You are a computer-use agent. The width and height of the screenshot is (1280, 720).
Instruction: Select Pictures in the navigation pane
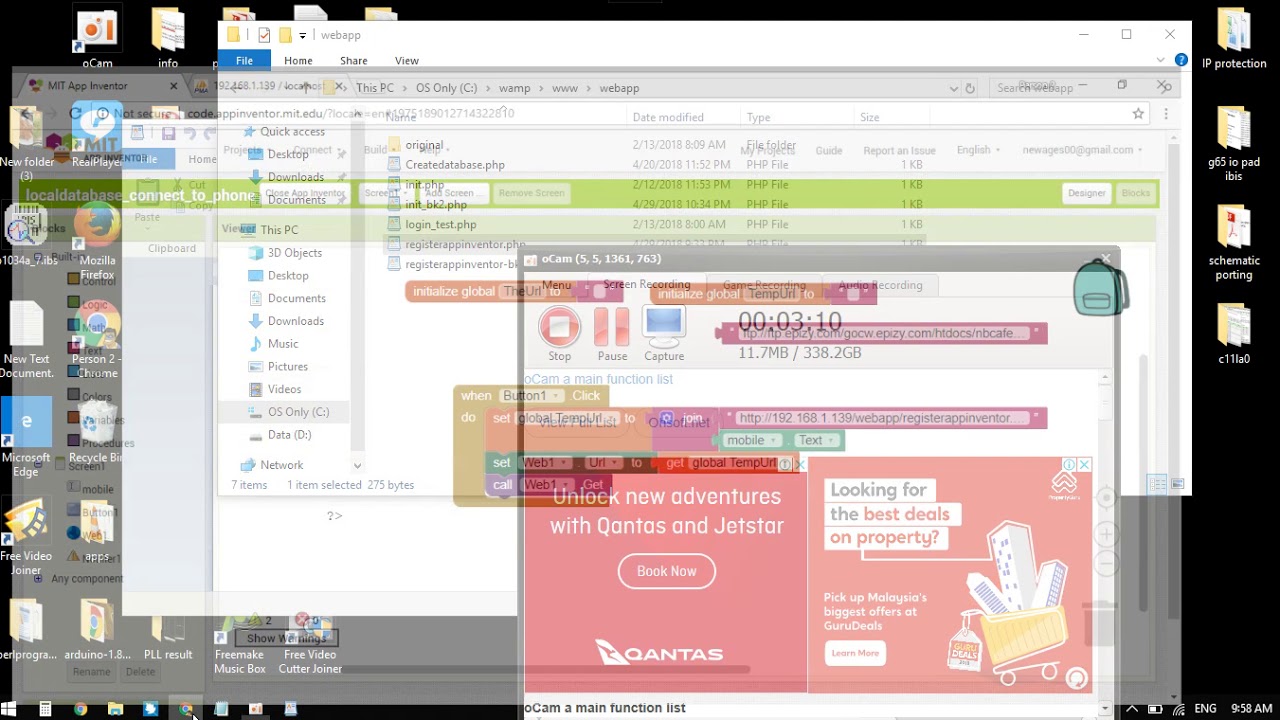pyautogui.click(x=287, y=366)
